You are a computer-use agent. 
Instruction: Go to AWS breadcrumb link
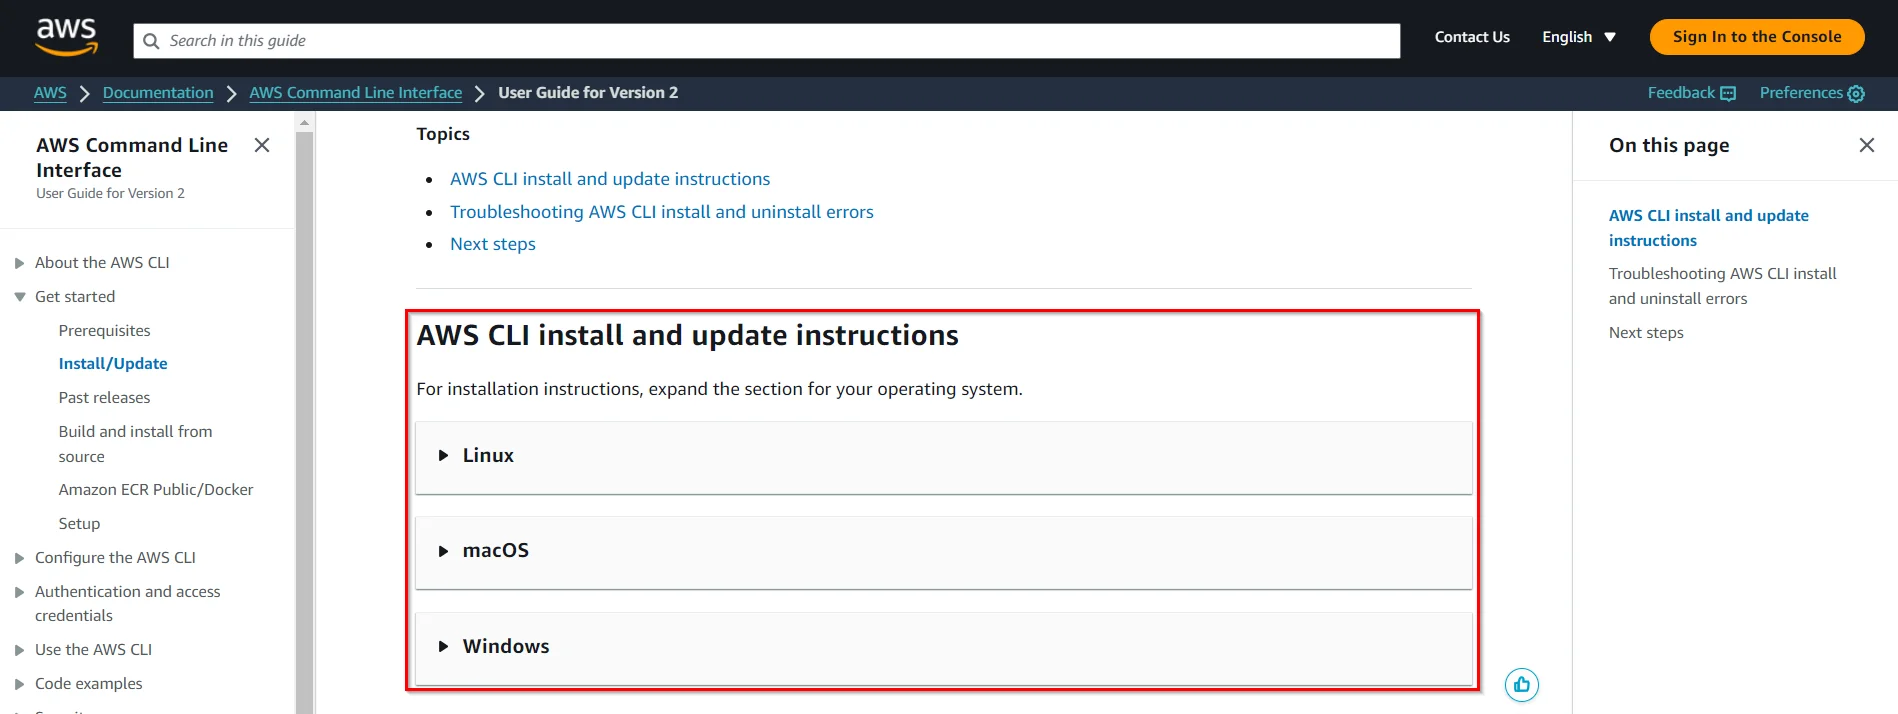pos(50,93)
